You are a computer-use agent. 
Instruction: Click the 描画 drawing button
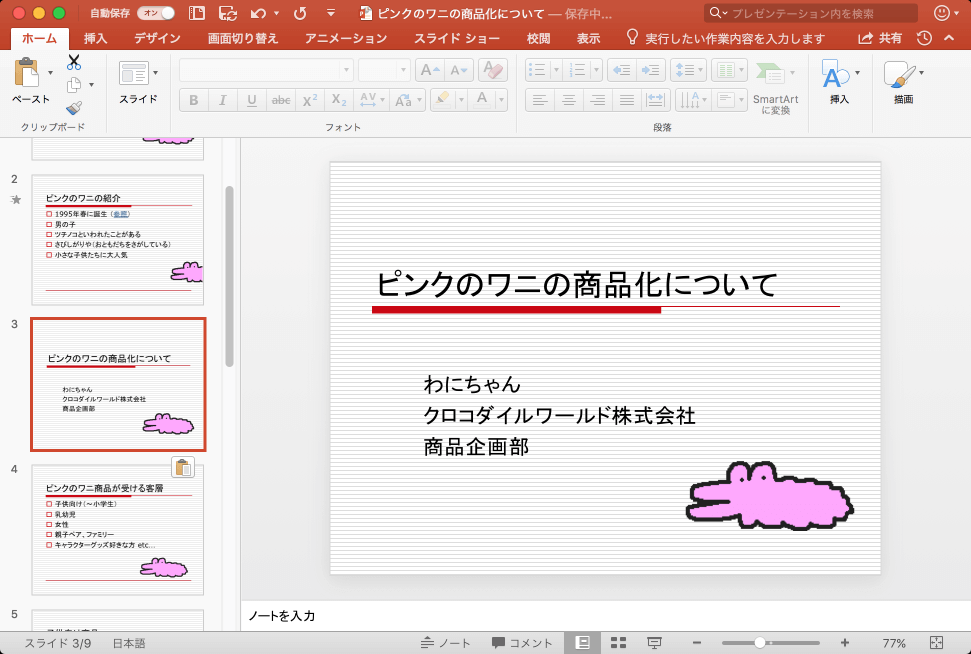(903, 82)
